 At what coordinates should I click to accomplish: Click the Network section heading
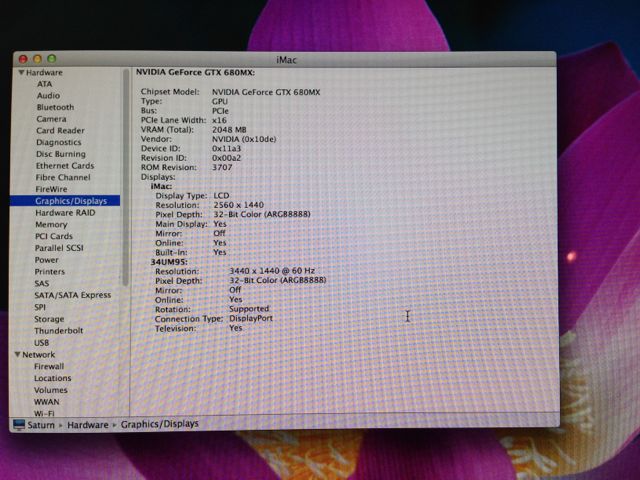pos(39,354)
